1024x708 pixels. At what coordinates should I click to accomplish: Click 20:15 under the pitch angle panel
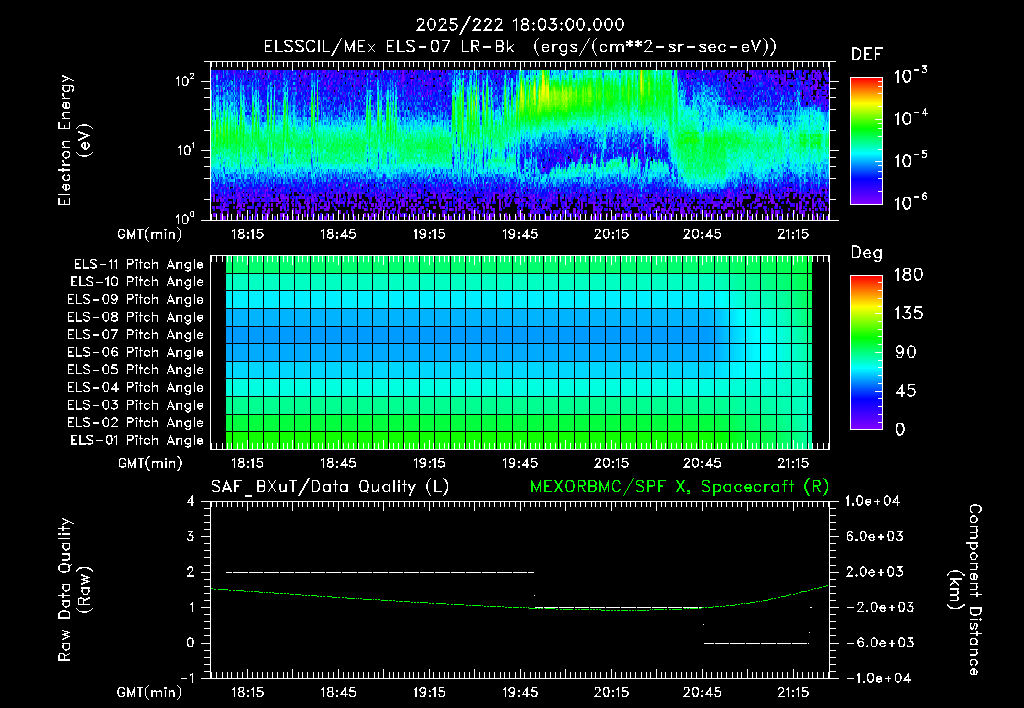pos(611,463)
